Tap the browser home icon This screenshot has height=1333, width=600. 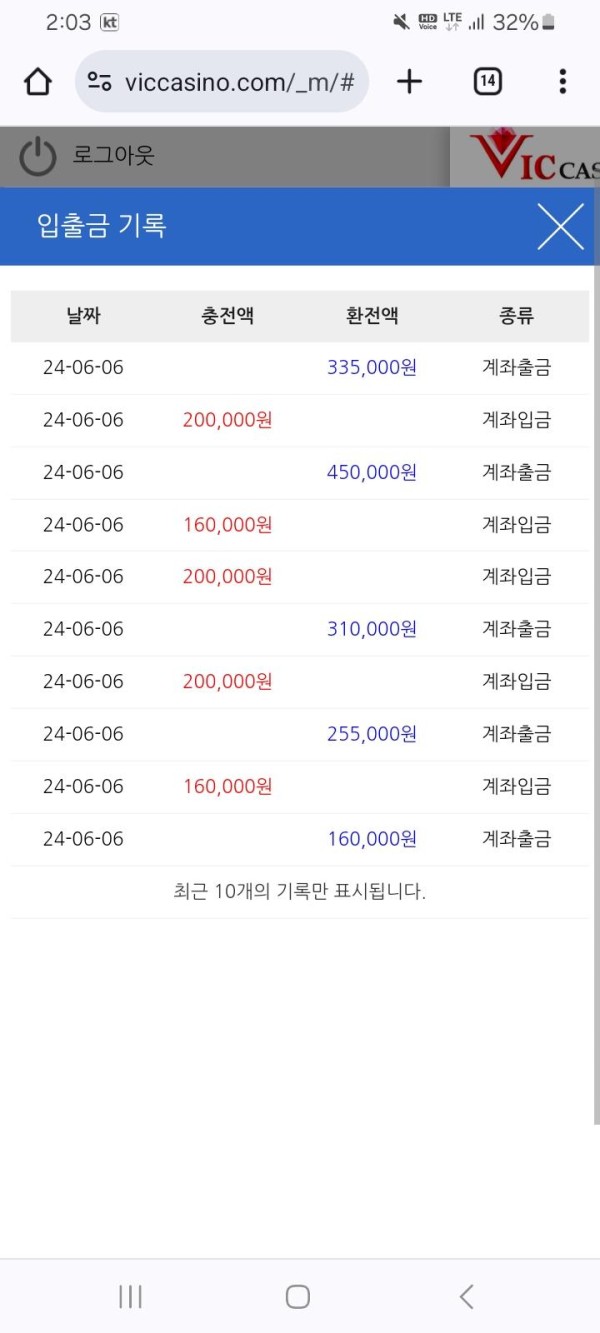coord(38,82)
